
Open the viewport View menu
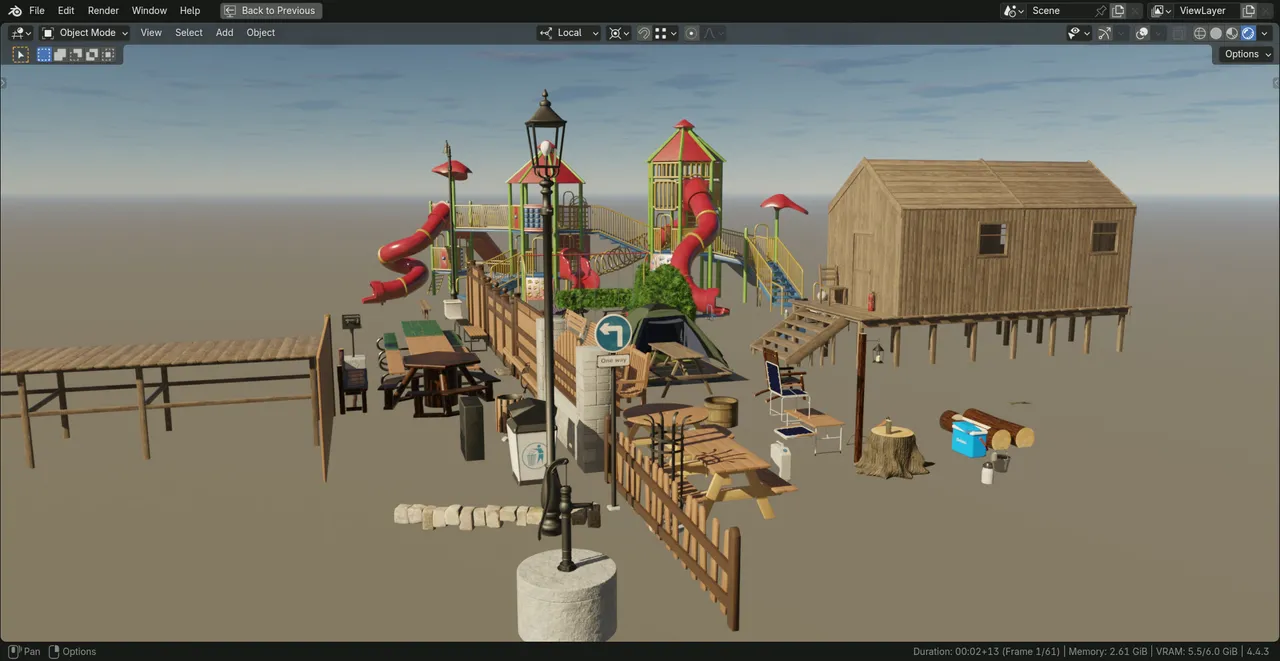click(151, 33)
